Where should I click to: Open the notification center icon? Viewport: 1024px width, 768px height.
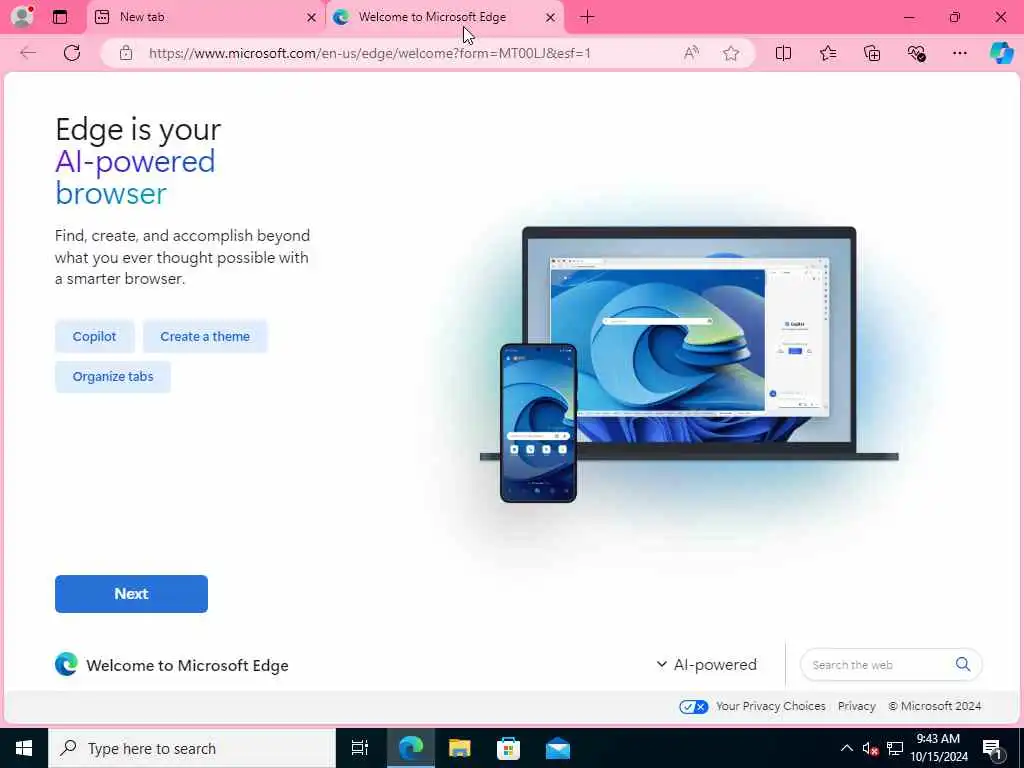(993, 749)
